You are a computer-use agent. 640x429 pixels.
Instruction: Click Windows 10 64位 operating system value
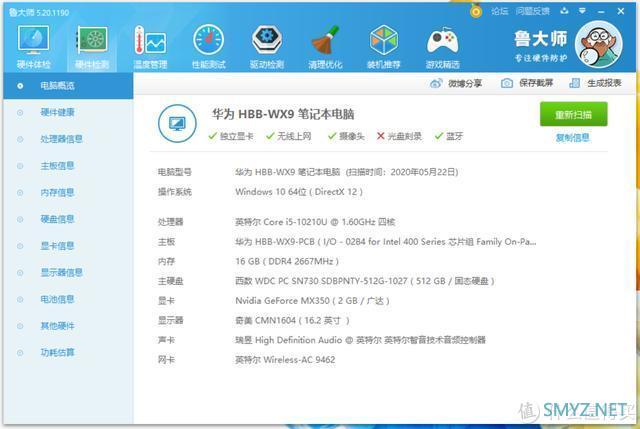click(299, 192)
